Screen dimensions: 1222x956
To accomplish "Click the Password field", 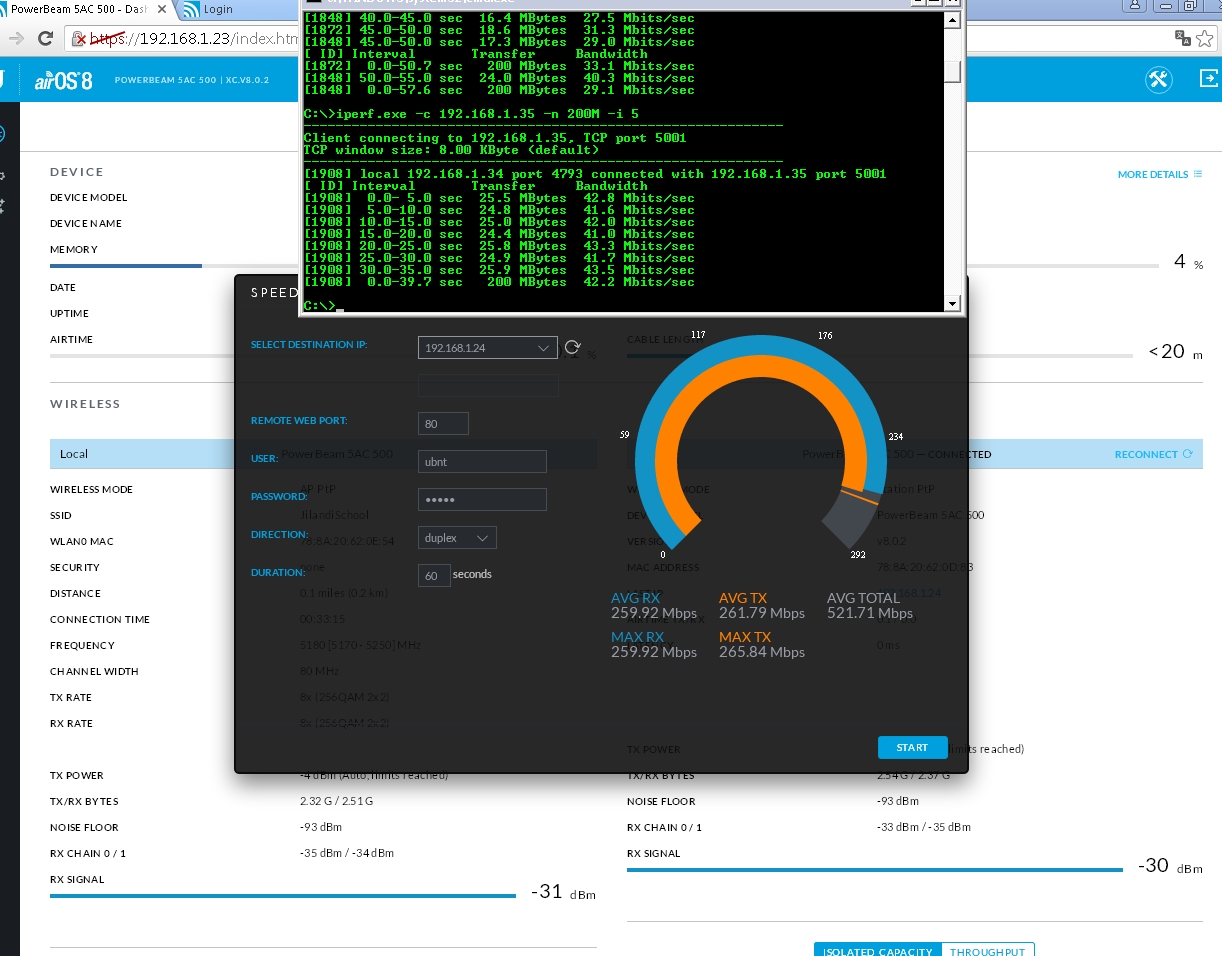I will click(x=482, y=499).
